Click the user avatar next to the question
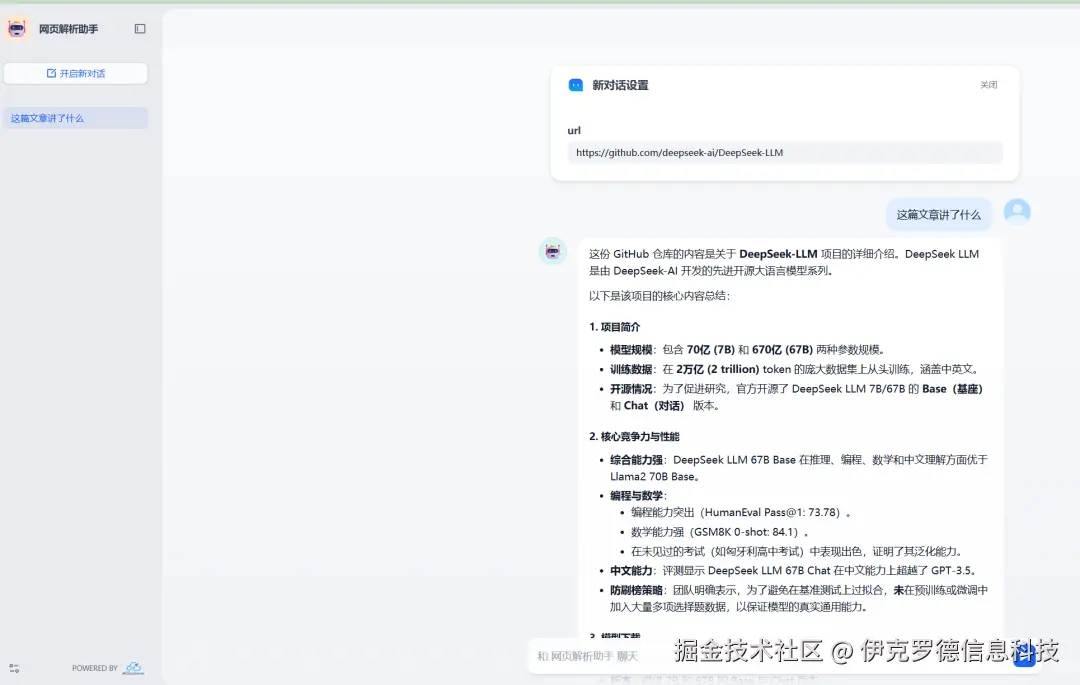The width and height of the screenshot is (1080, 685). point(1017,212)
